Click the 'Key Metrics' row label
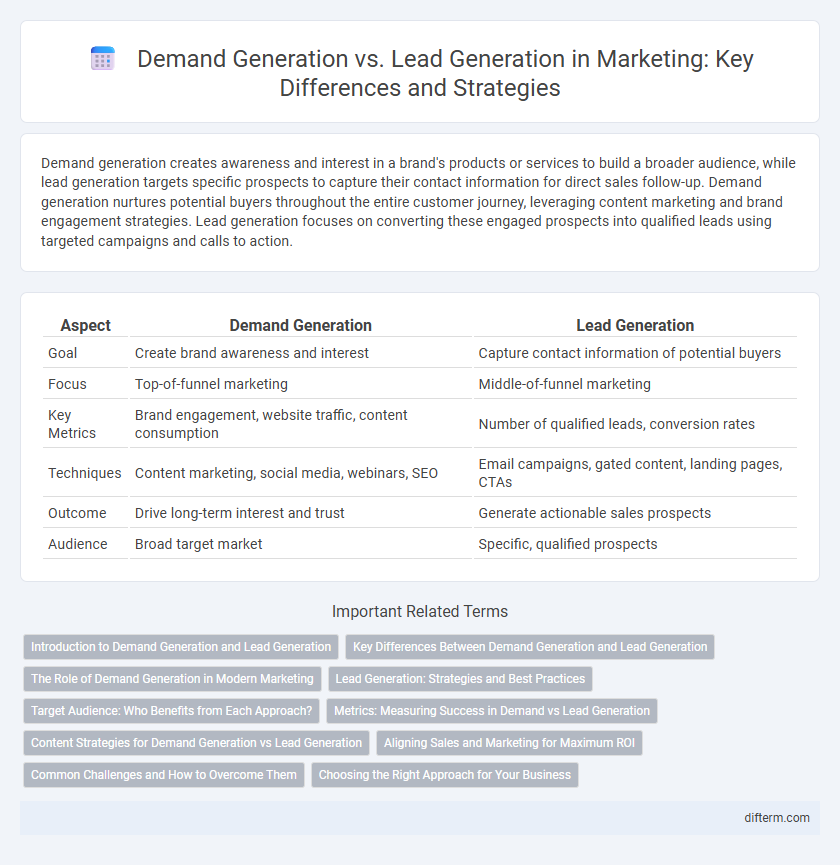 (72, 424)
